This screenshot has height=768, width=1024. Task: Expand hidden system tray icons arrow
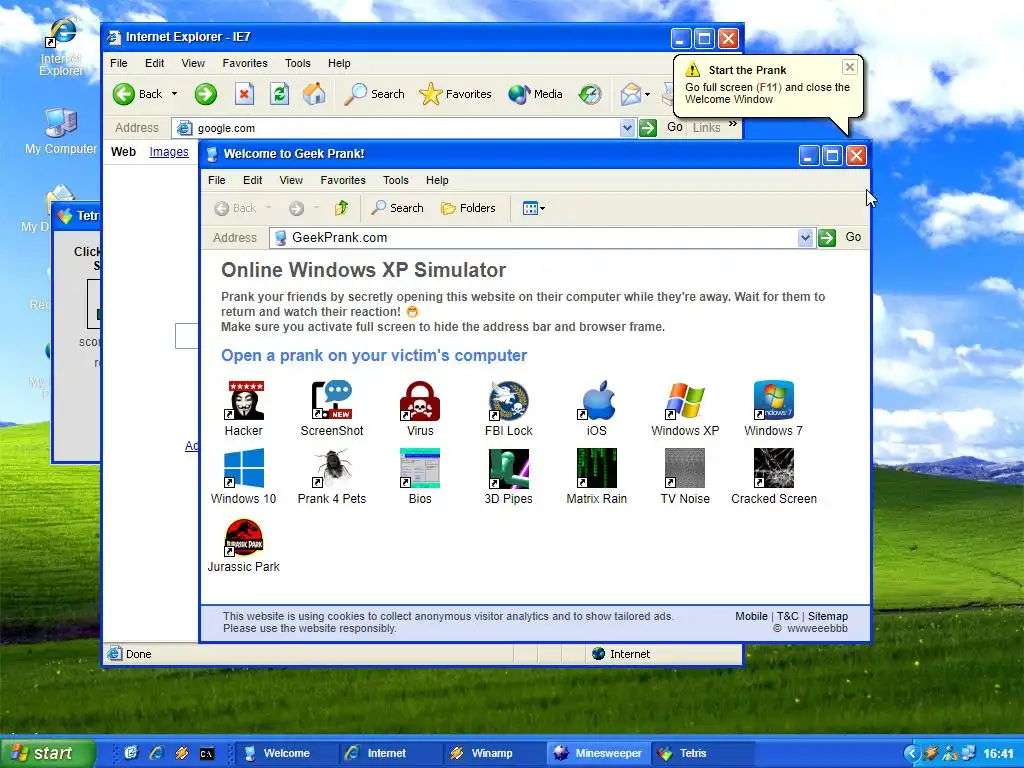click(911, 753)
